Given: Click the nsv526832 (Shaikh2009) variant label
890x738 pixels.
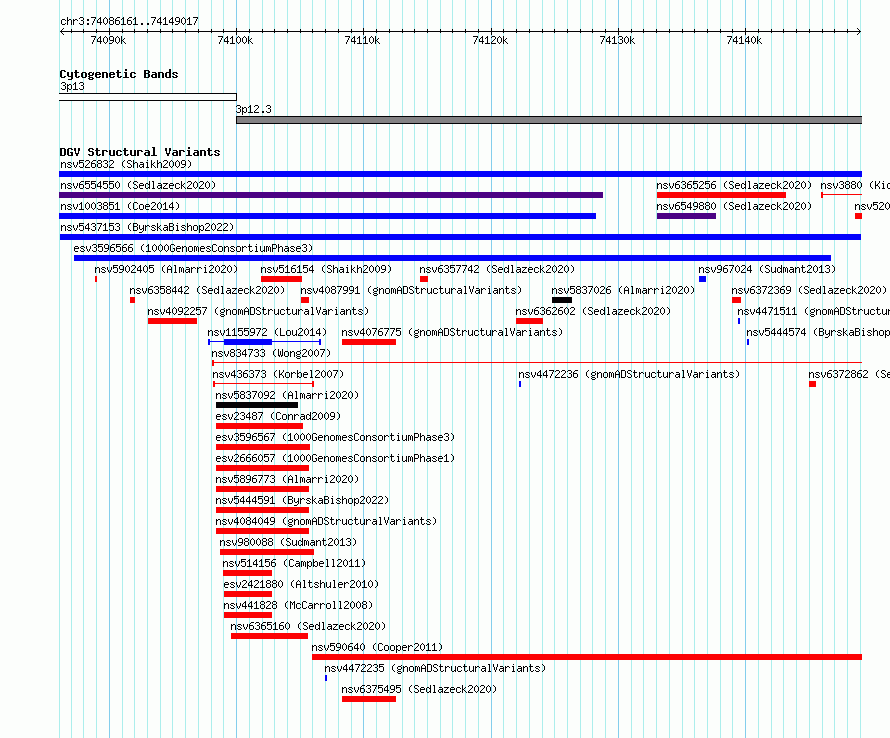Looking at the screenshot, I should tap(126, 164).
